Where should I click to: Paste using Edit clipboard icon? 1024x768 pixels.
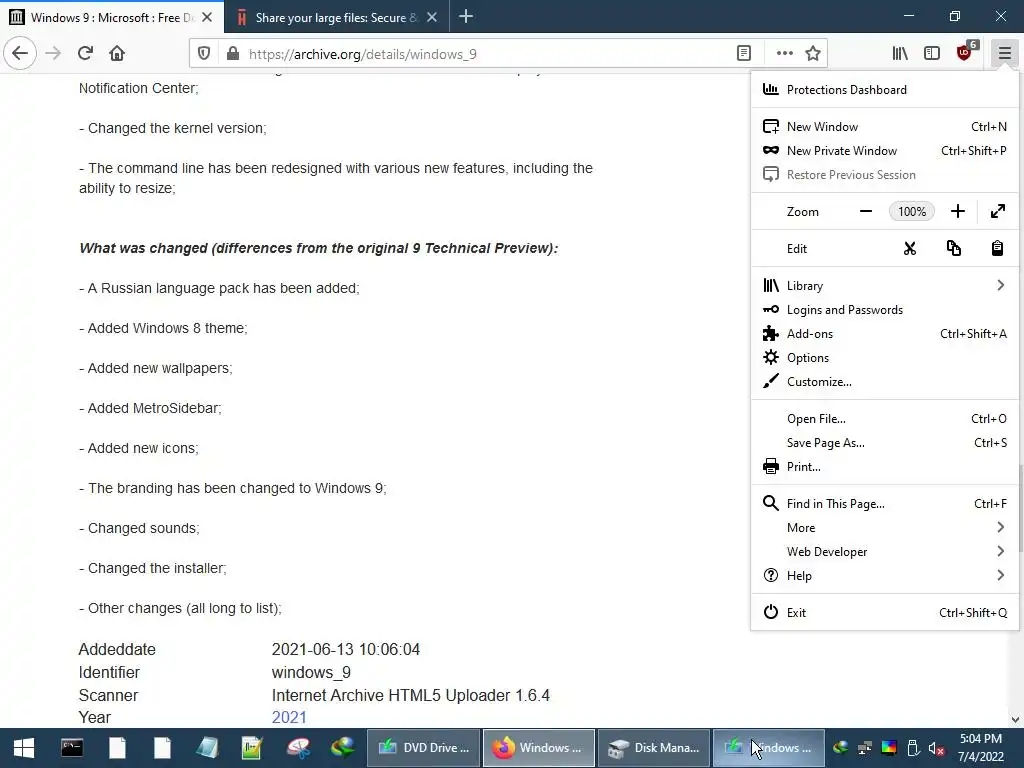997,248
